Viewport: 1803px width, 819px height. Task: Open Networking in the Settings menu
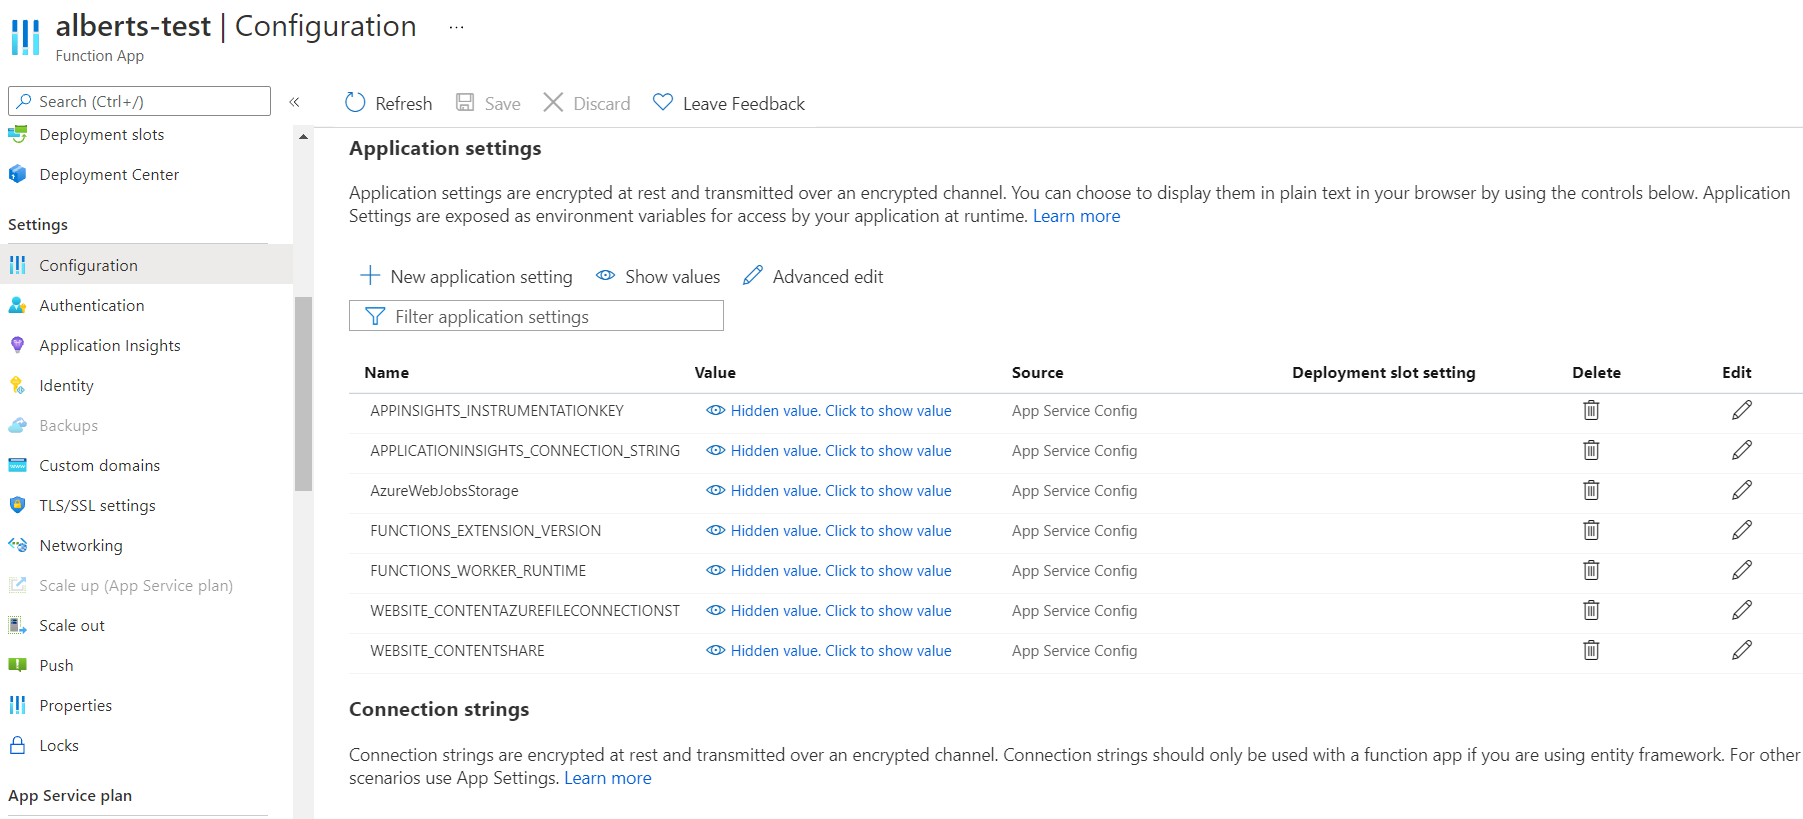(x=81, y=545)
